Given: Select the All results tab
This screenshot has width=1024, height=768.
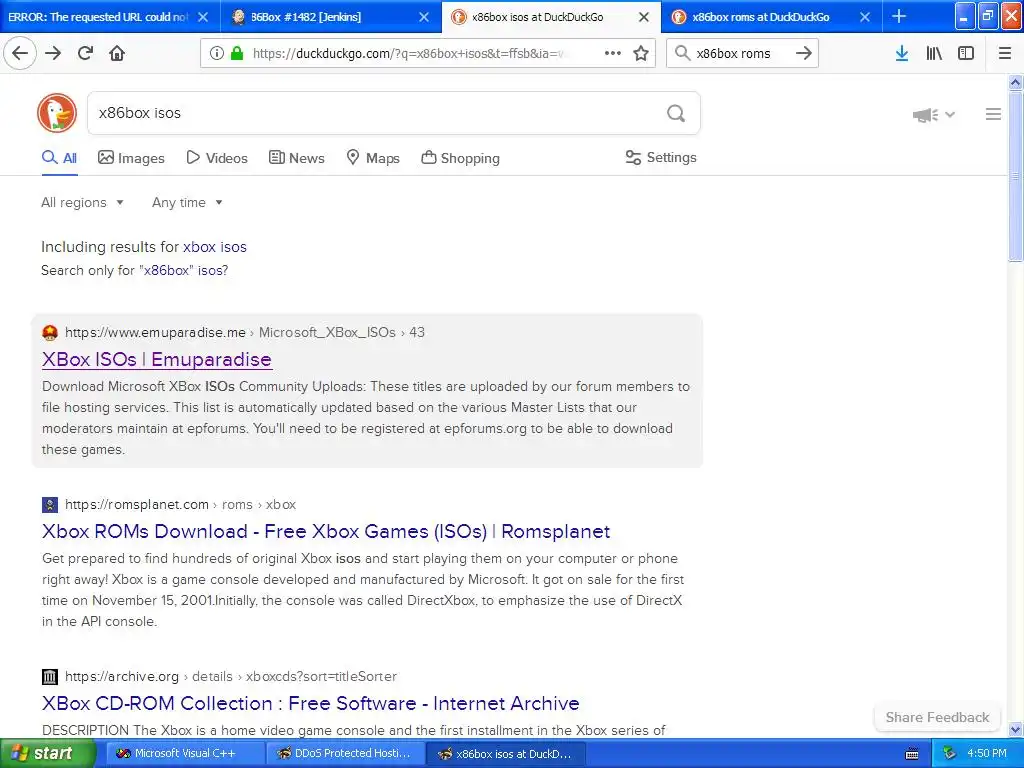Looking at the screenshot, I should (x=59, y=158).
